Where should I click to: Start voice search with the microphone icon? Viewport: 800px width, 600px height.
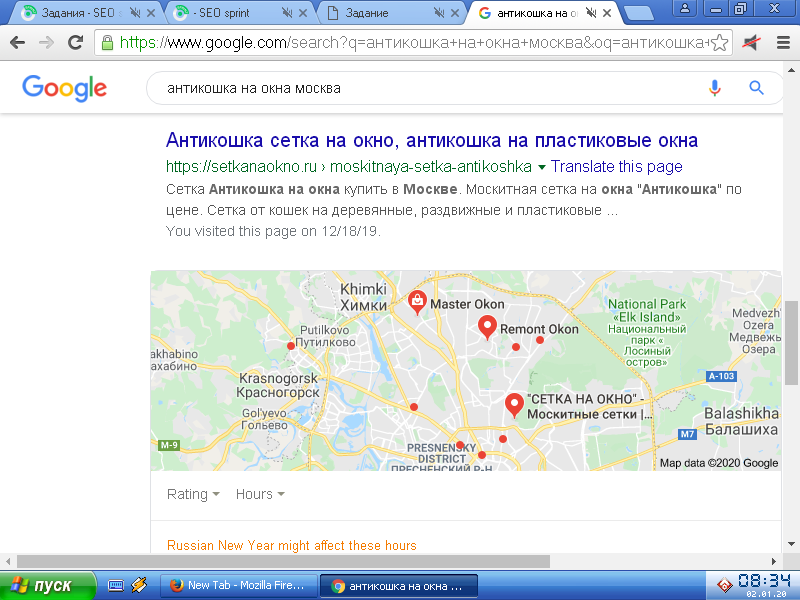[715, 88]
